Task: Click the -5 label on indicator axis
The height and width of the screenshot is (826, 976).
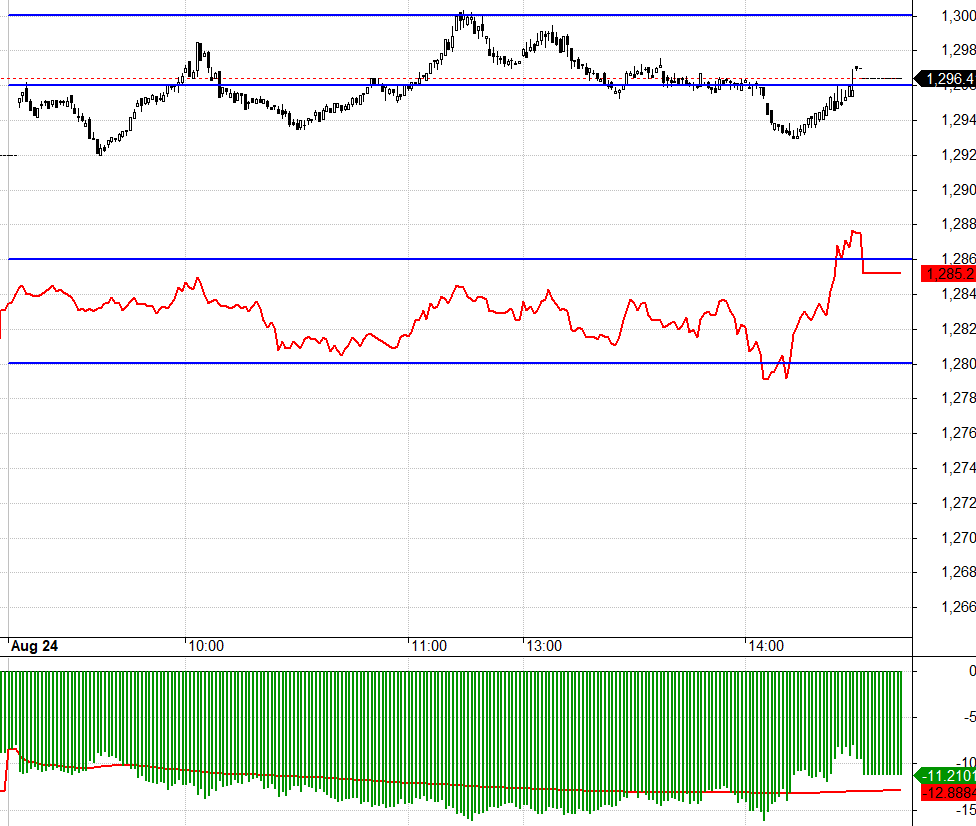Action: (x=968, y=717)
